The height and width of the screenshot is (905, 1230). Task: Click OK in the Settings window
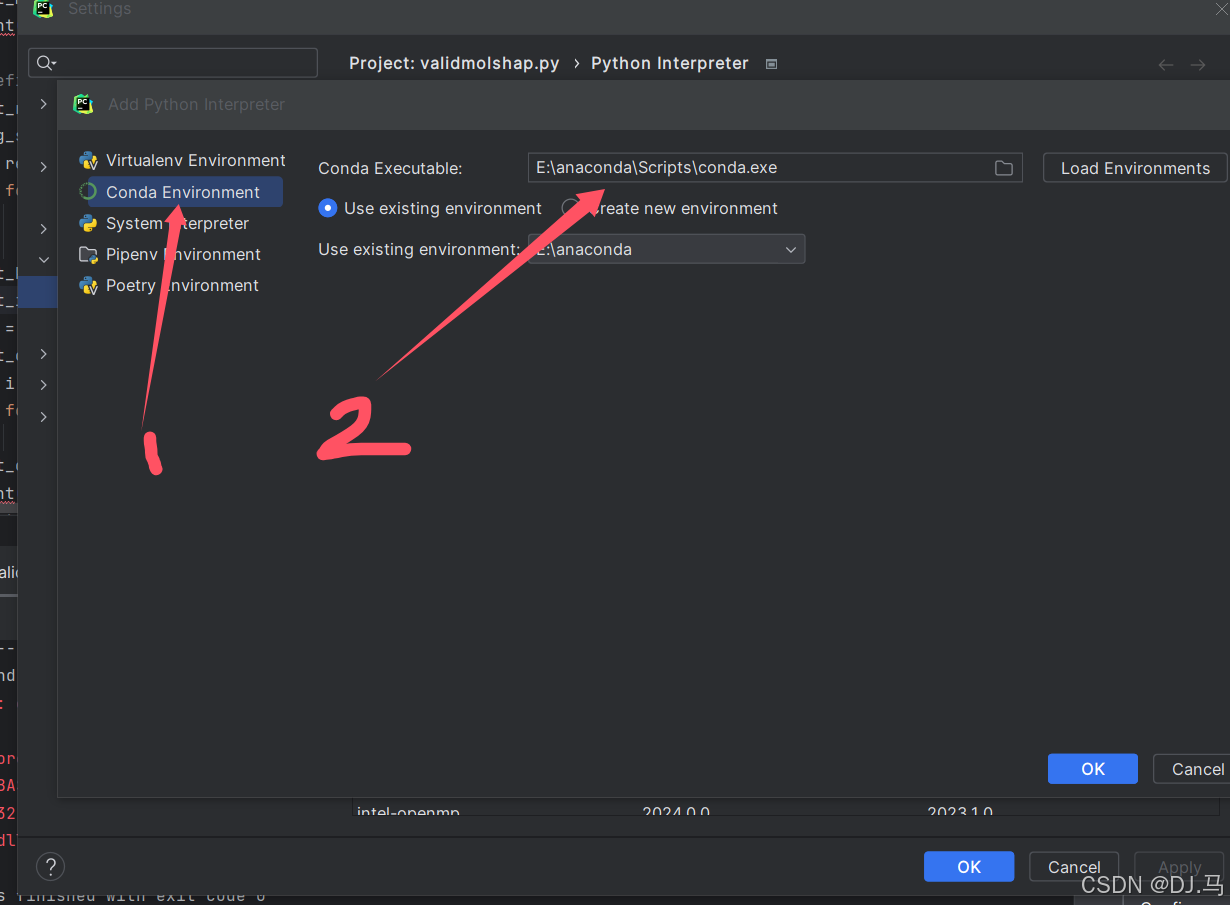click(969, 867)
